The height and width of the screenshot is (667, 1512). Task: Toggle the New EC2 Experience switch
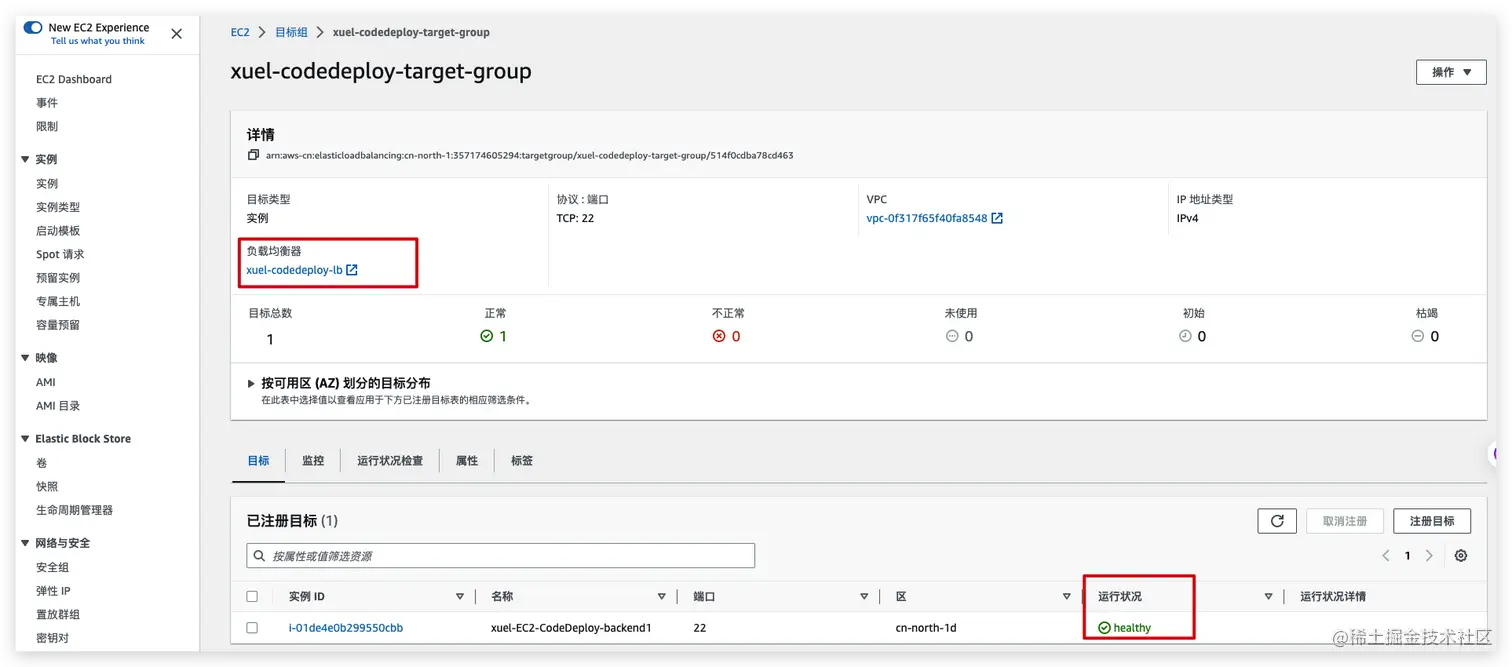click(33, 28)
